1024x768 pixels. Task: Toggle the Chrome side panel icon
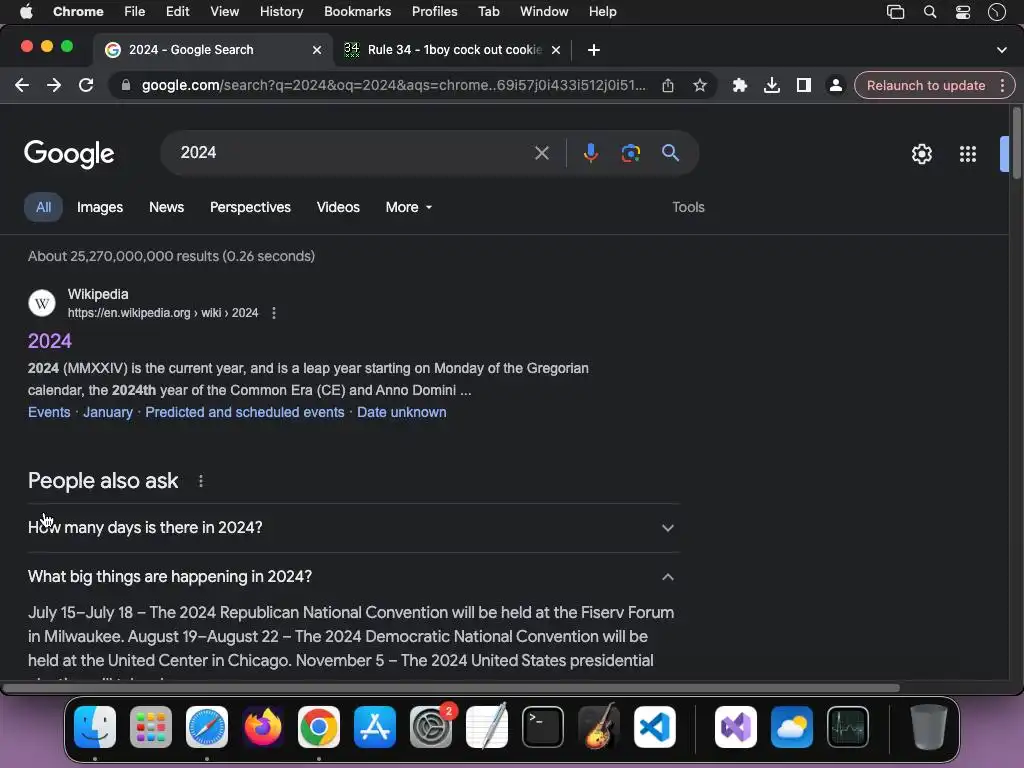coord(804,86)
